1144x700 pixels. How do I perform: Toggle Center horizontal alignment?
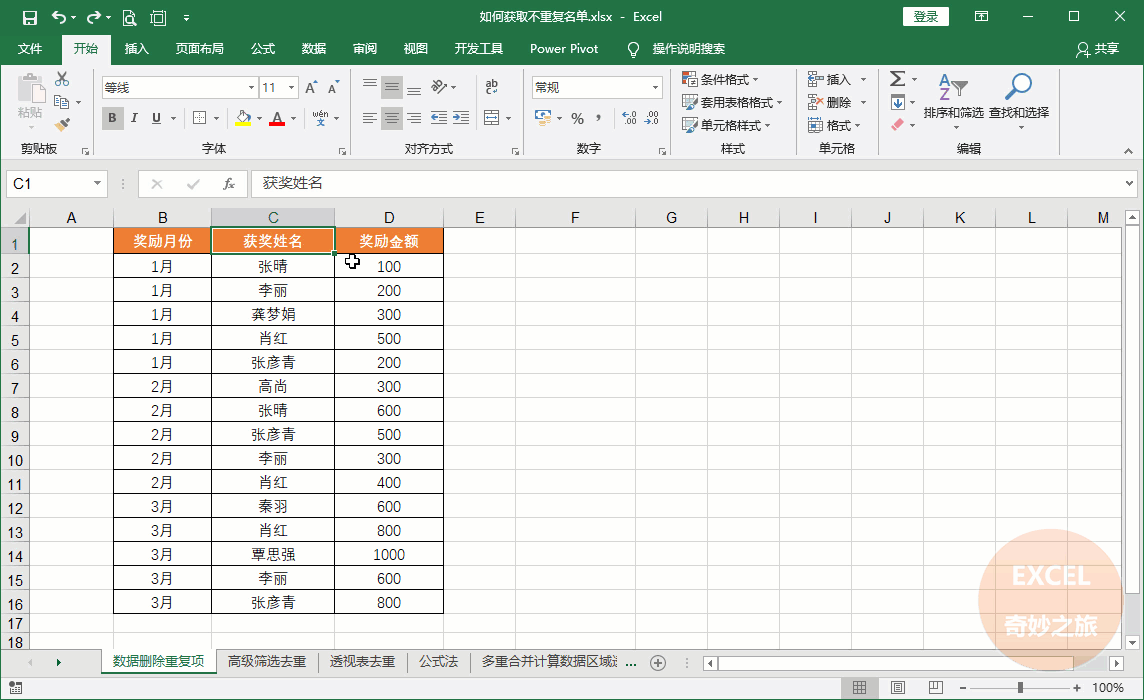pyautogui.click(x=392, y=118)
